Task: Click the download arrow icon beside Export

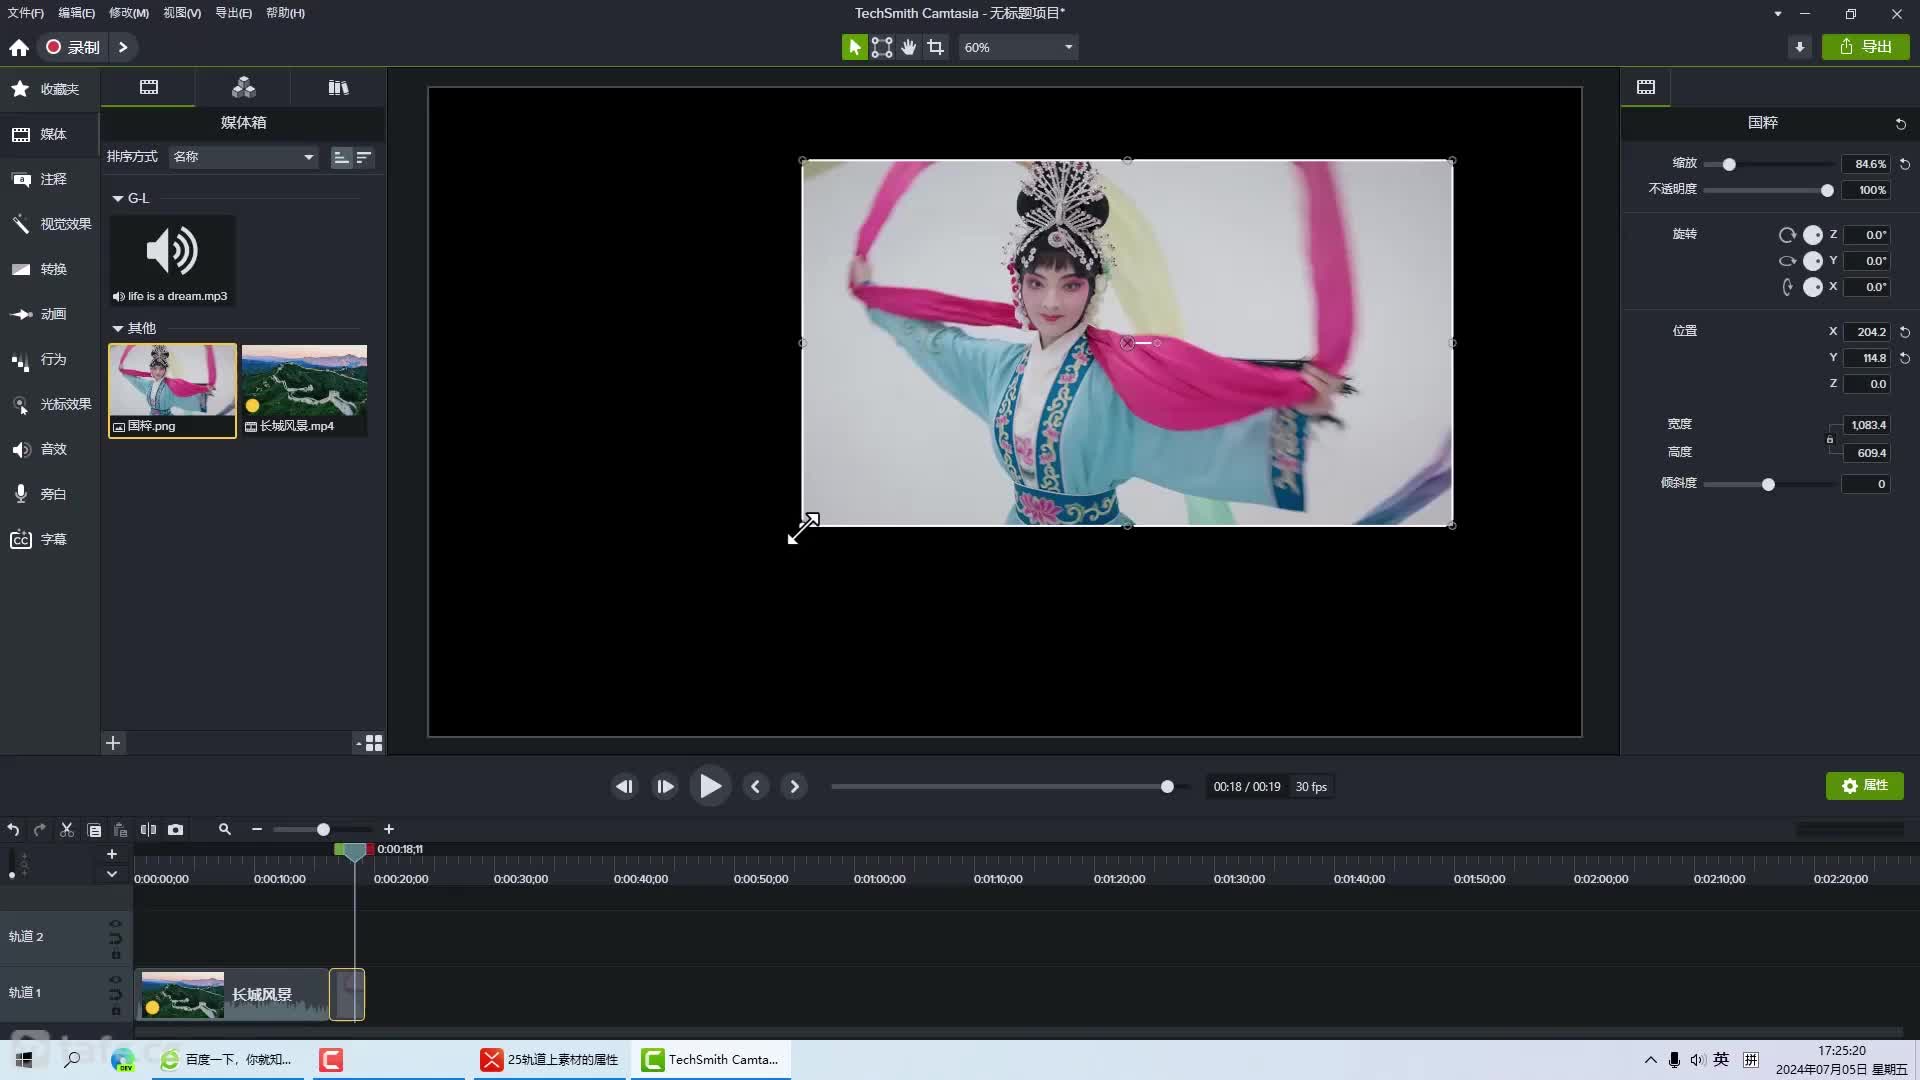Action: pos(1800,47)
